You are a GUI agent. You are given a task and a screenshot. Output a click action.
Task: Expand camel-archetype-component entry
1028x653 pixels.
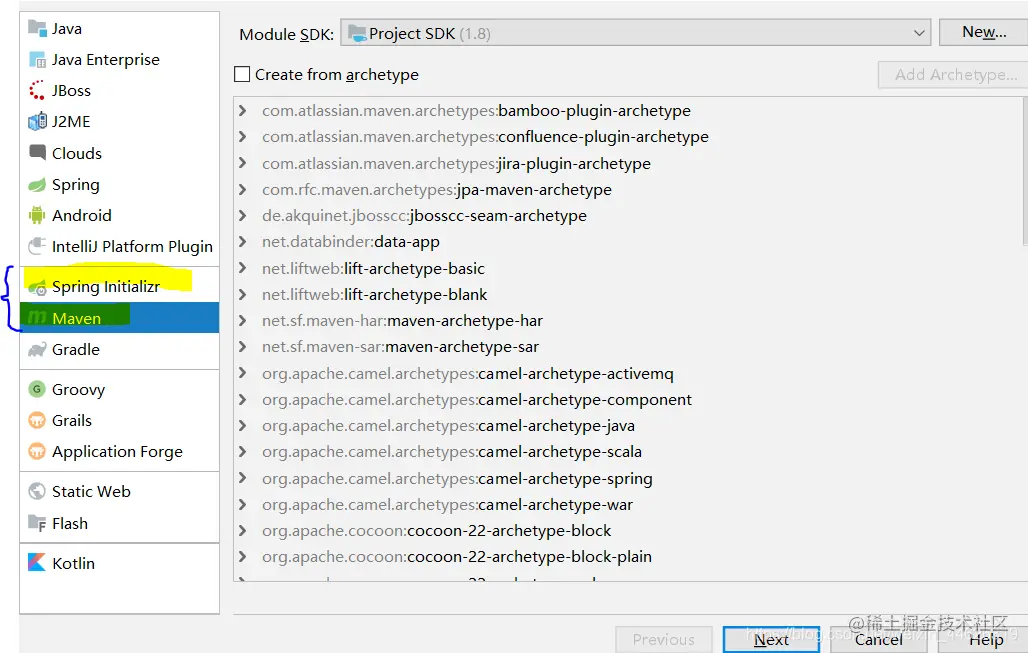click(243, 399)
